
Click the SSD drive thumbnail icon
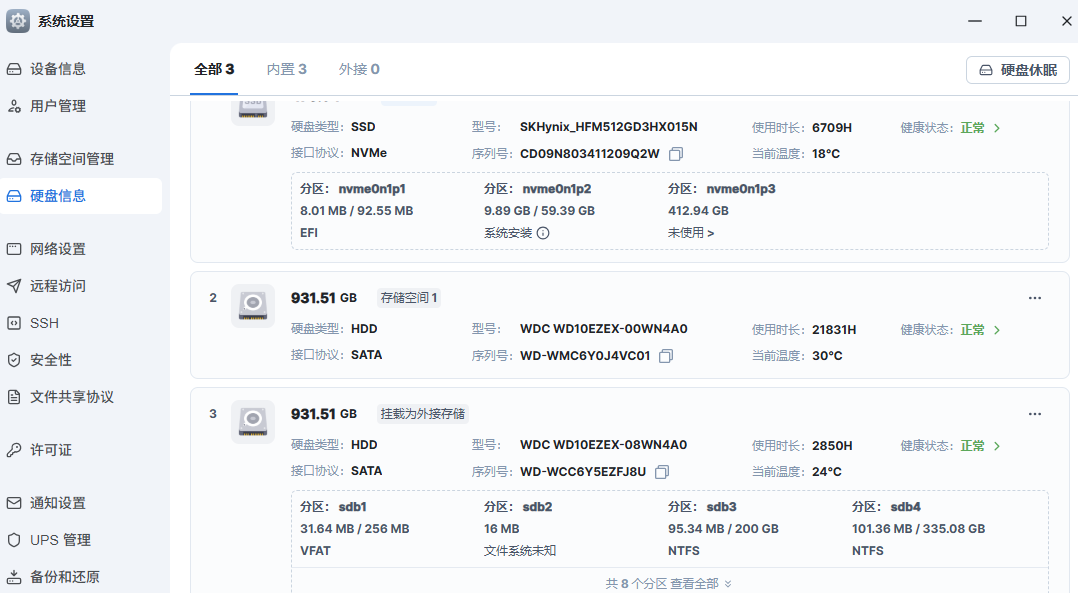253,111
